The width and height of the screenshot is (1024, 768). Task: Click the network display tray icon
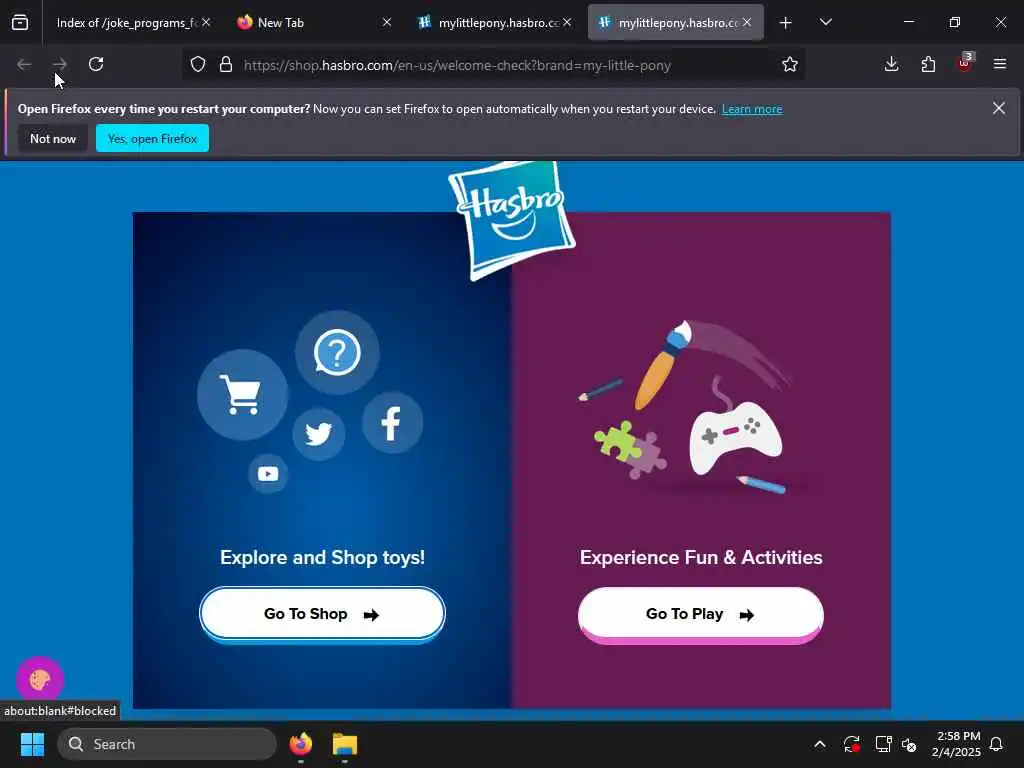point(883,744)
